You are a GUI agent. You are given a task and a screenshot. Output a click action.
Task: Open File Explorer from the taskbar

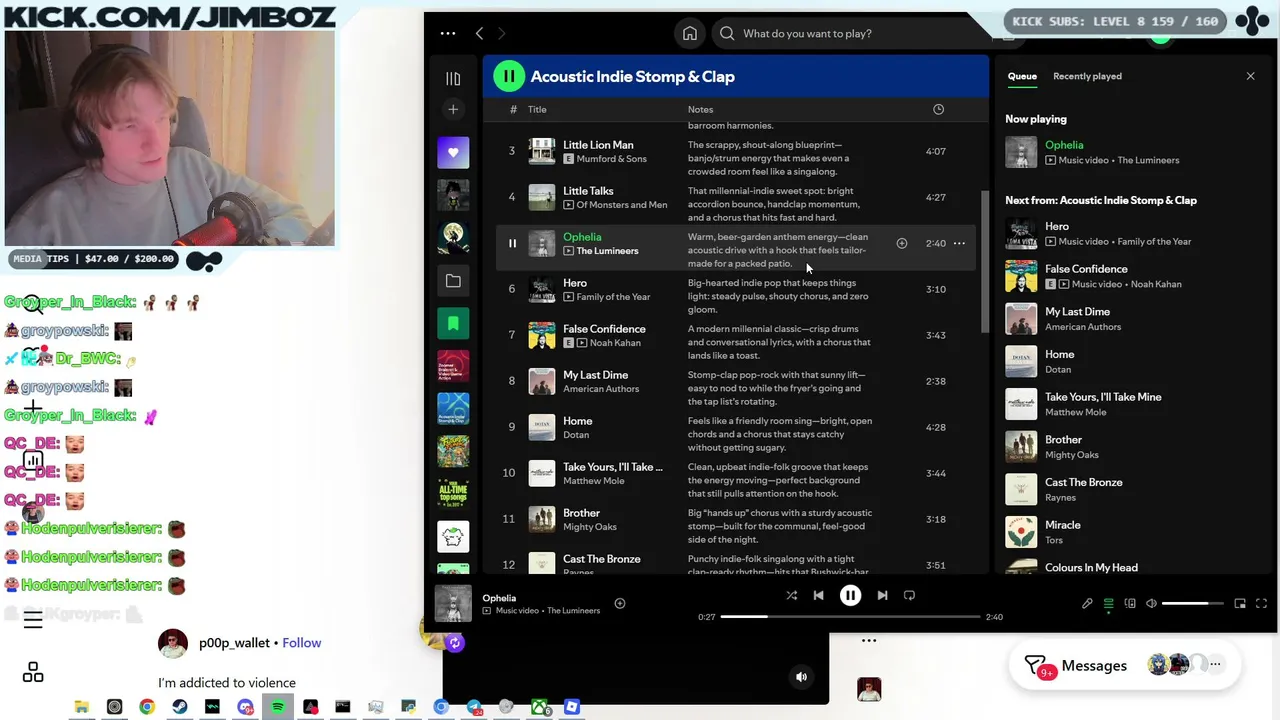pos(82,707)
